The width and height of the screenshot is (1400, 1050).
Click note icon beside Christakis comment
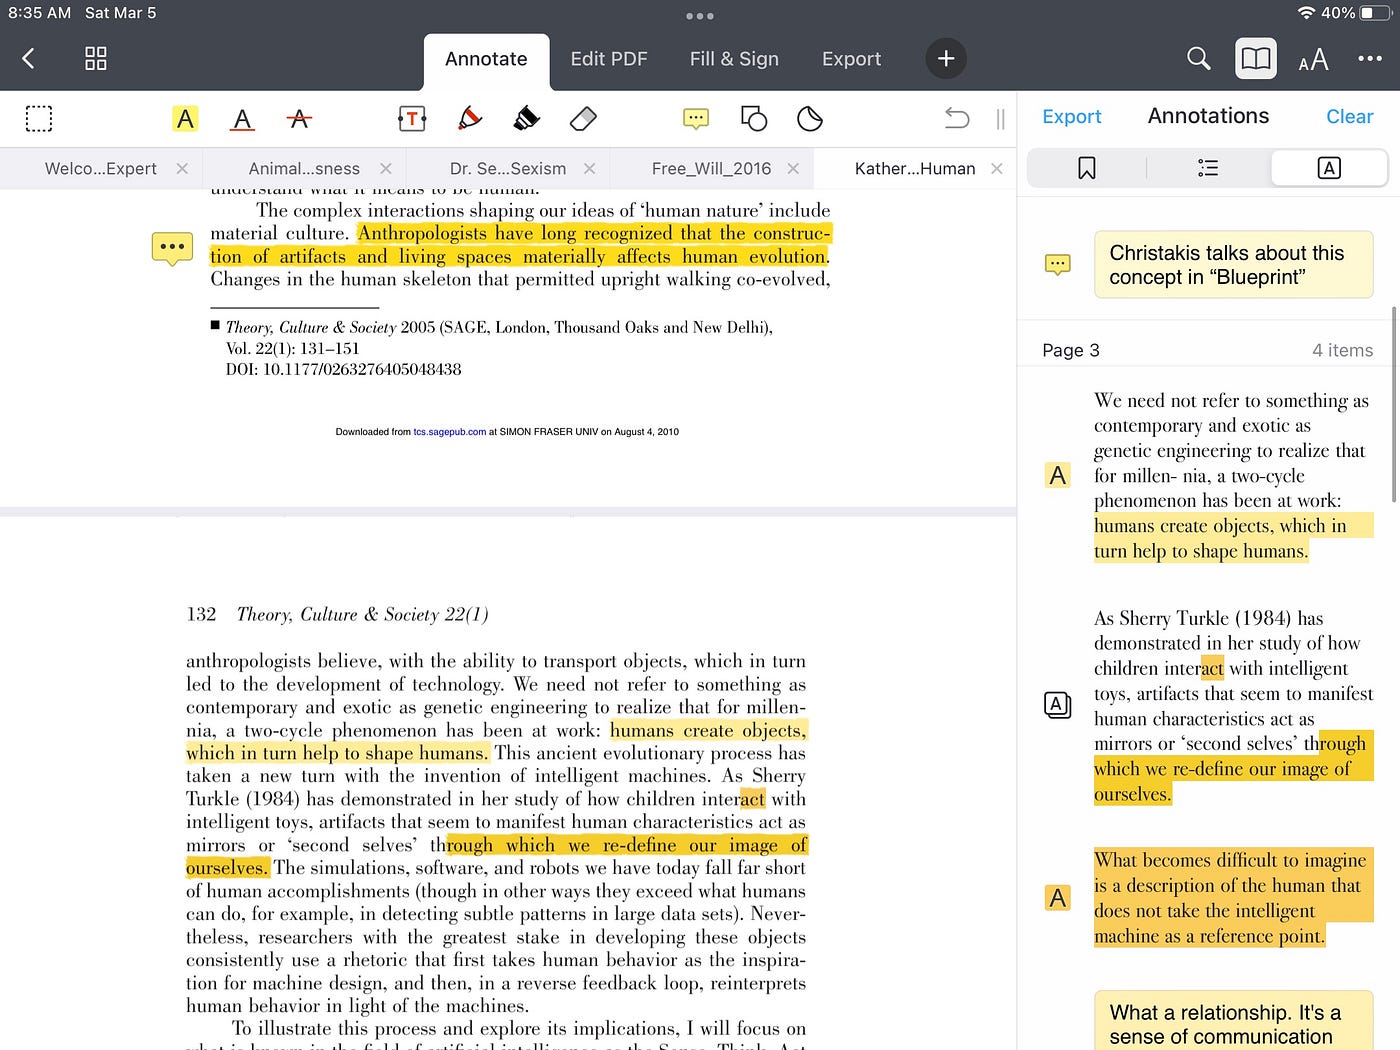coord(1057,265)
